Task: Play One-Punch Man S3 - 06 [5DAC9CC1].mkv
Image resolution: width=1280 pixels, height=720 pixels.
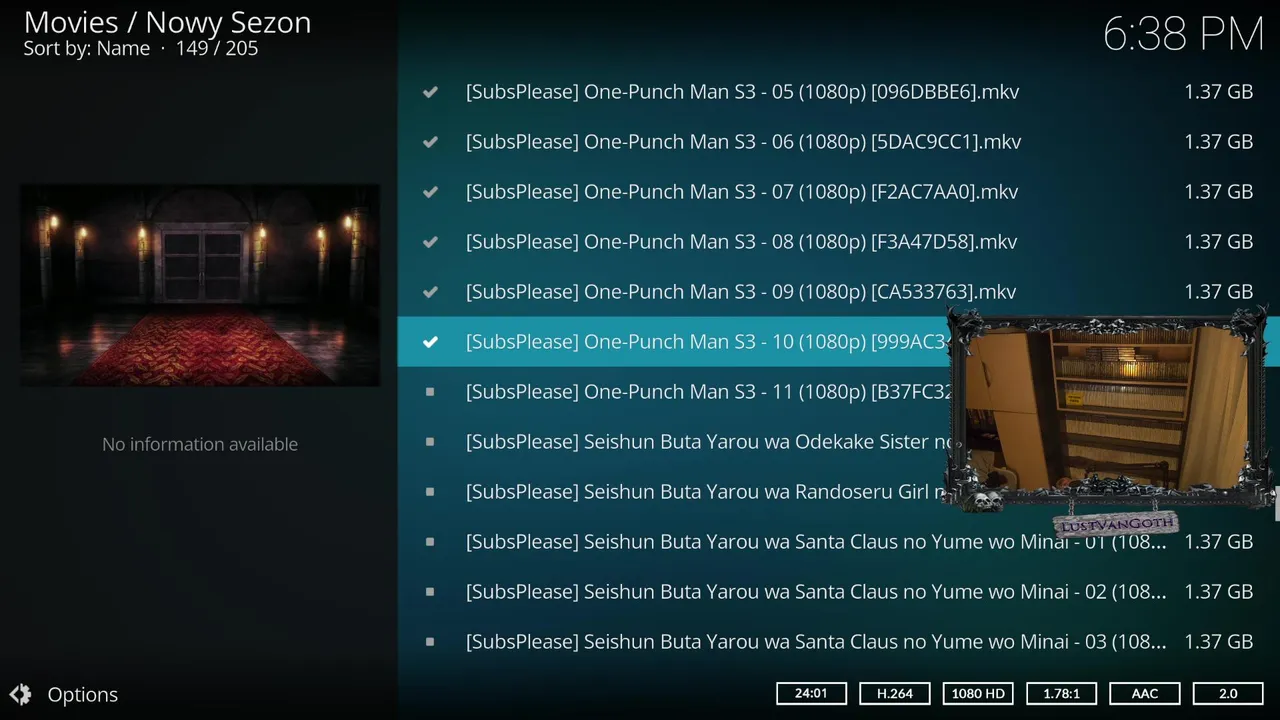Action: point(838,142)
